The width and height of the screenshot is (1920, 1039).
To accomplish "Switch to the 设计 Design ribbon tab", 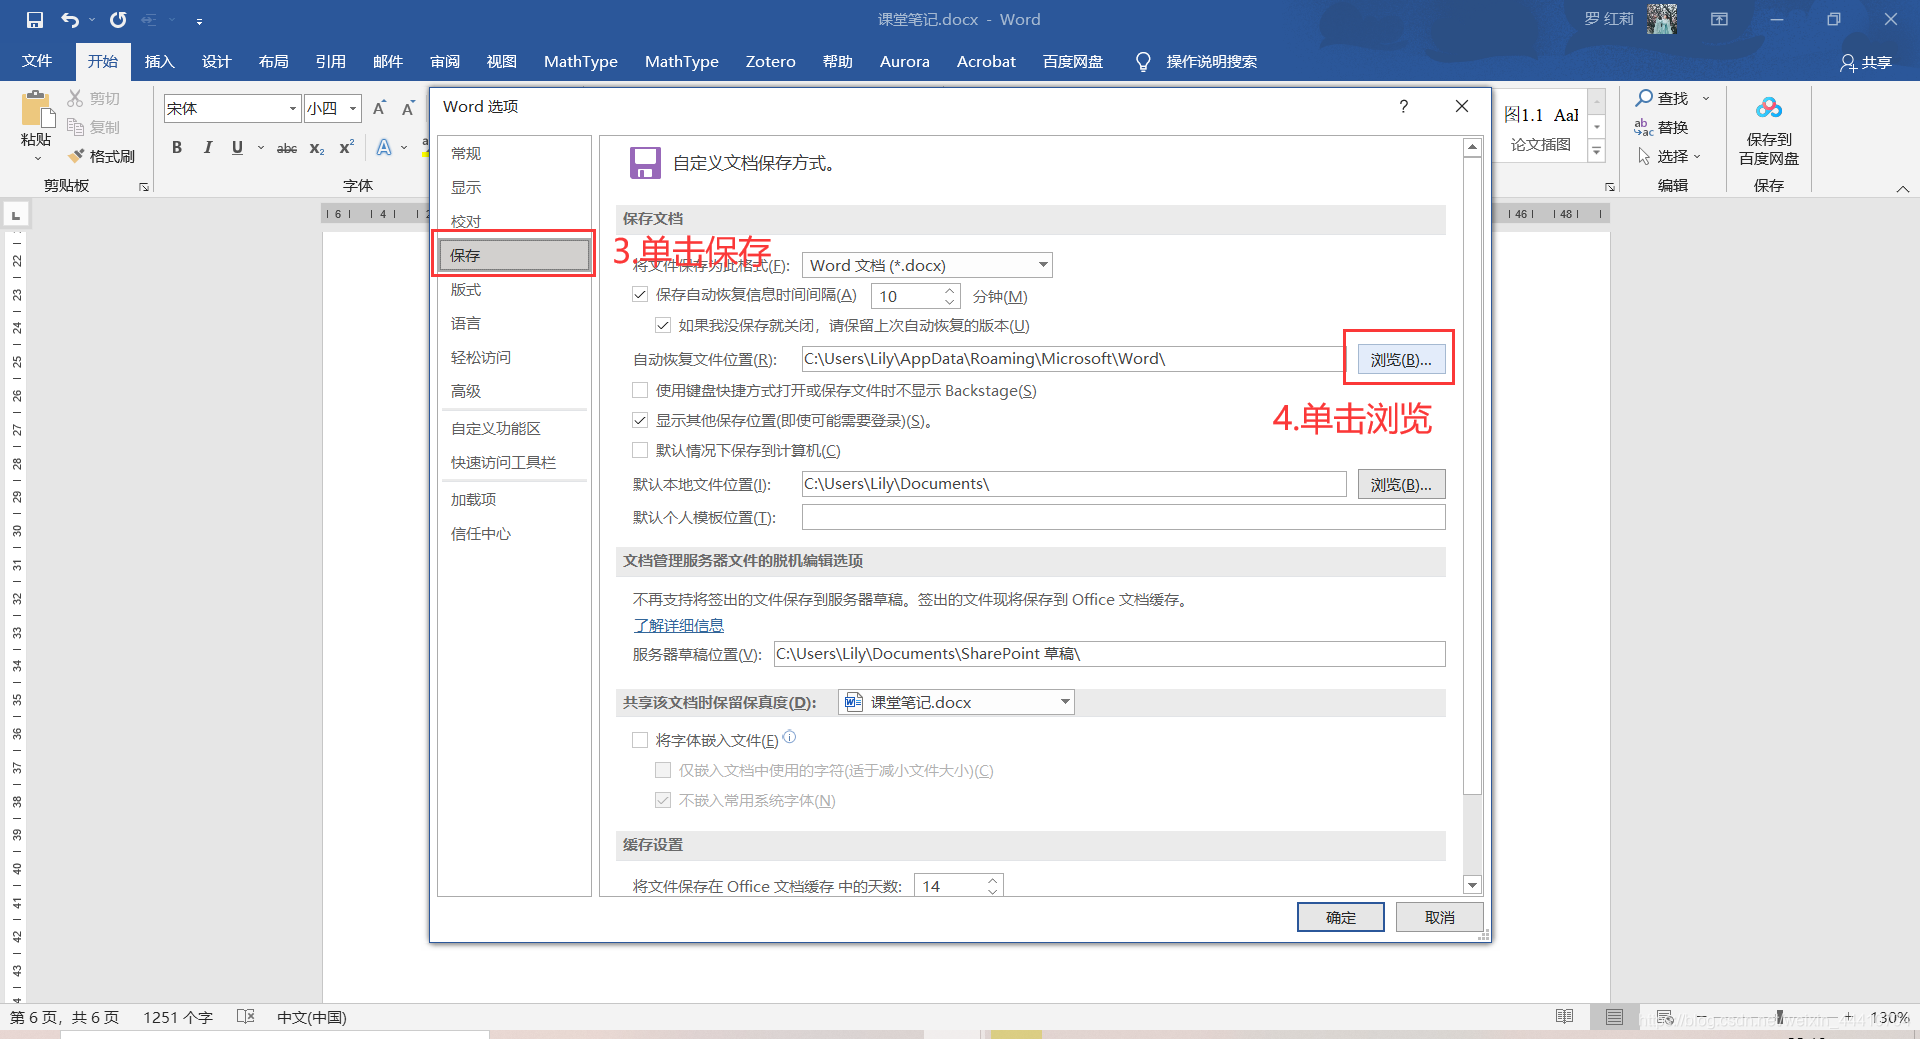I will (x=216, y=62).
